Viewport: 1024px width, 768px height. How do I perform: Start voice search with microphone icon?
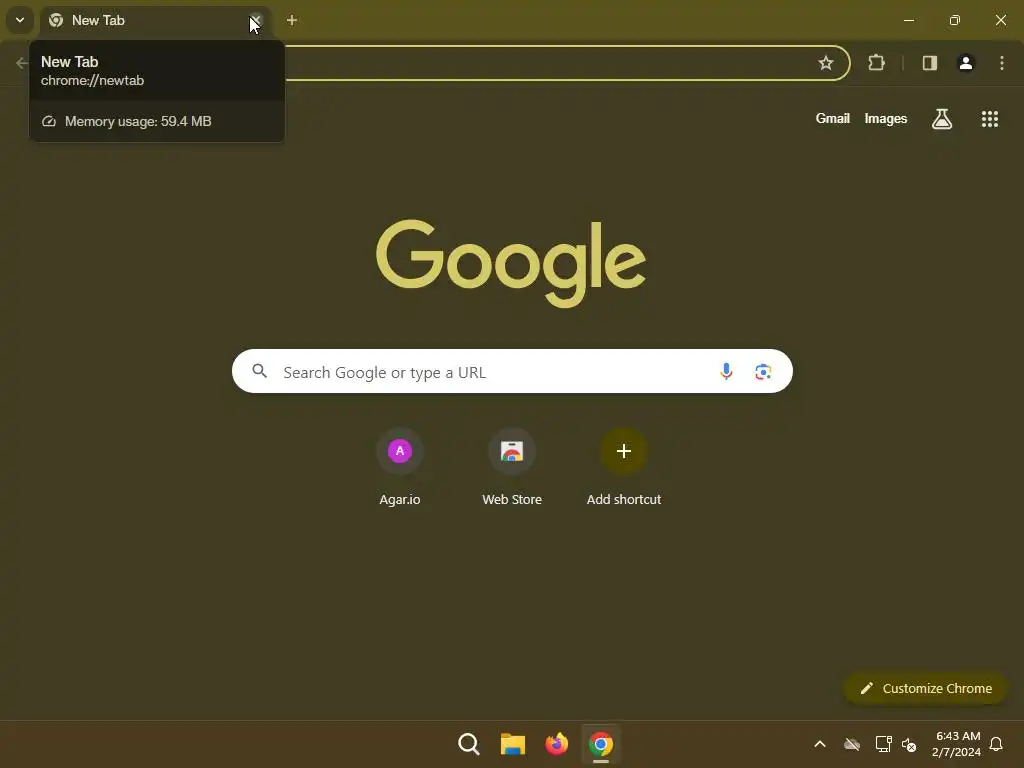point(726,372)
